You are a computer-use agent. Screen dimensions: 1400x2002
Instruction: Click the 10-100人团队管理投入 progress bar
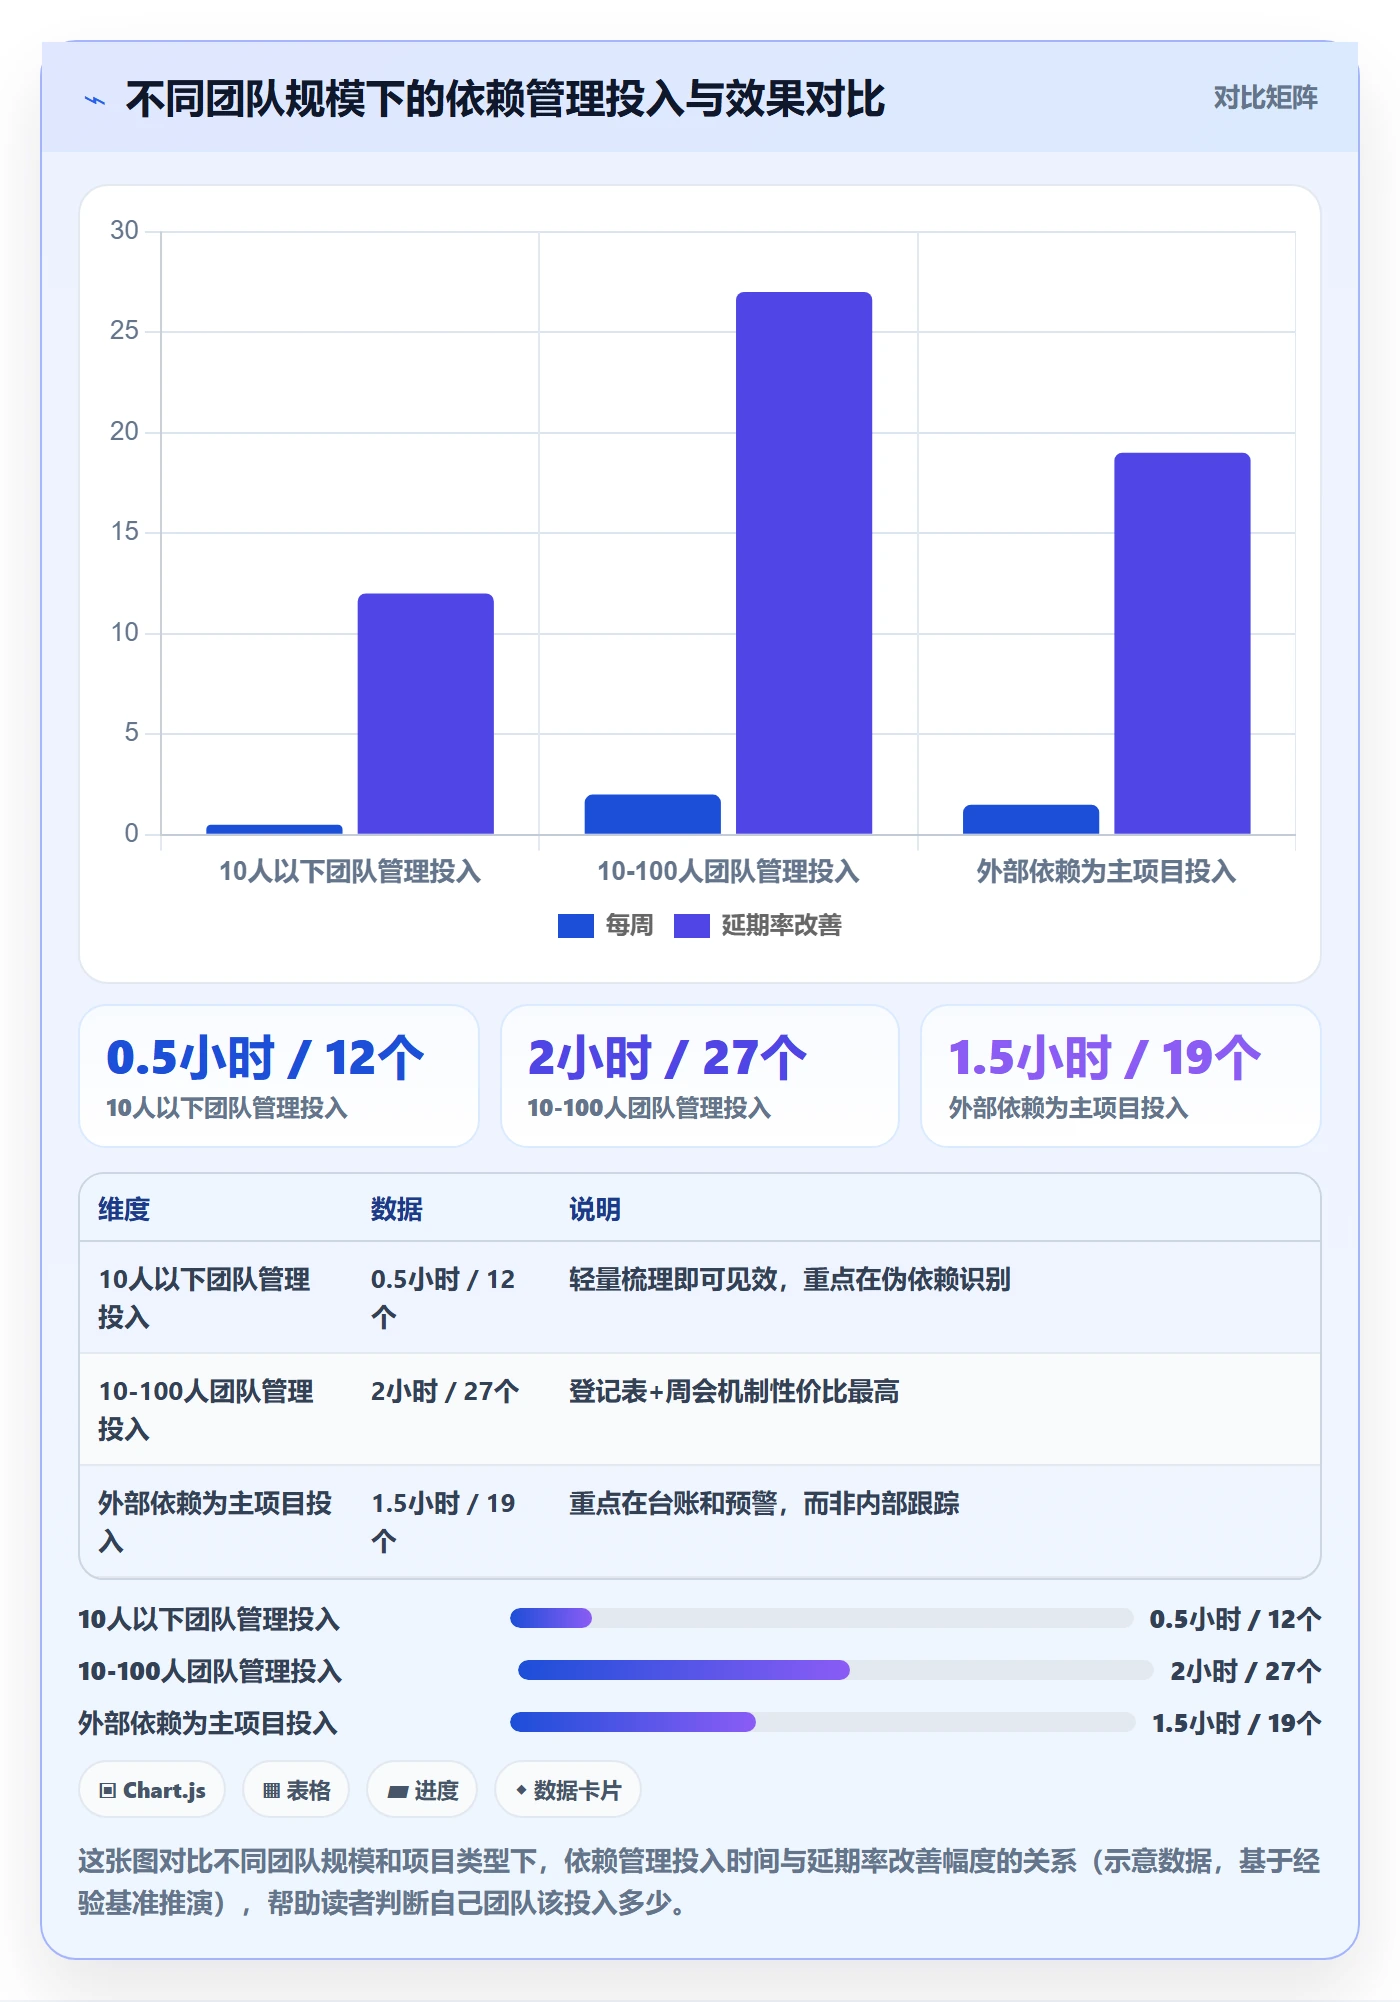(x=835, y=1670)
